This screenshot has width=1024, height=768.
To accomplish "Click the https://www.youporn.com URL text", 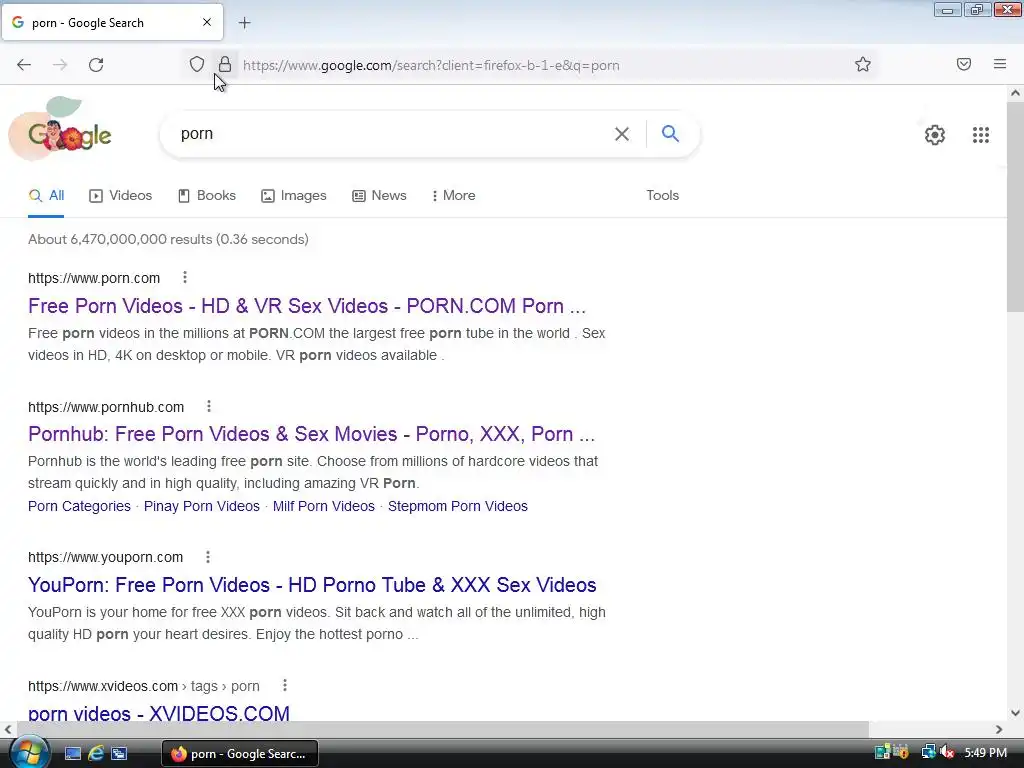I will pos(105,557).
